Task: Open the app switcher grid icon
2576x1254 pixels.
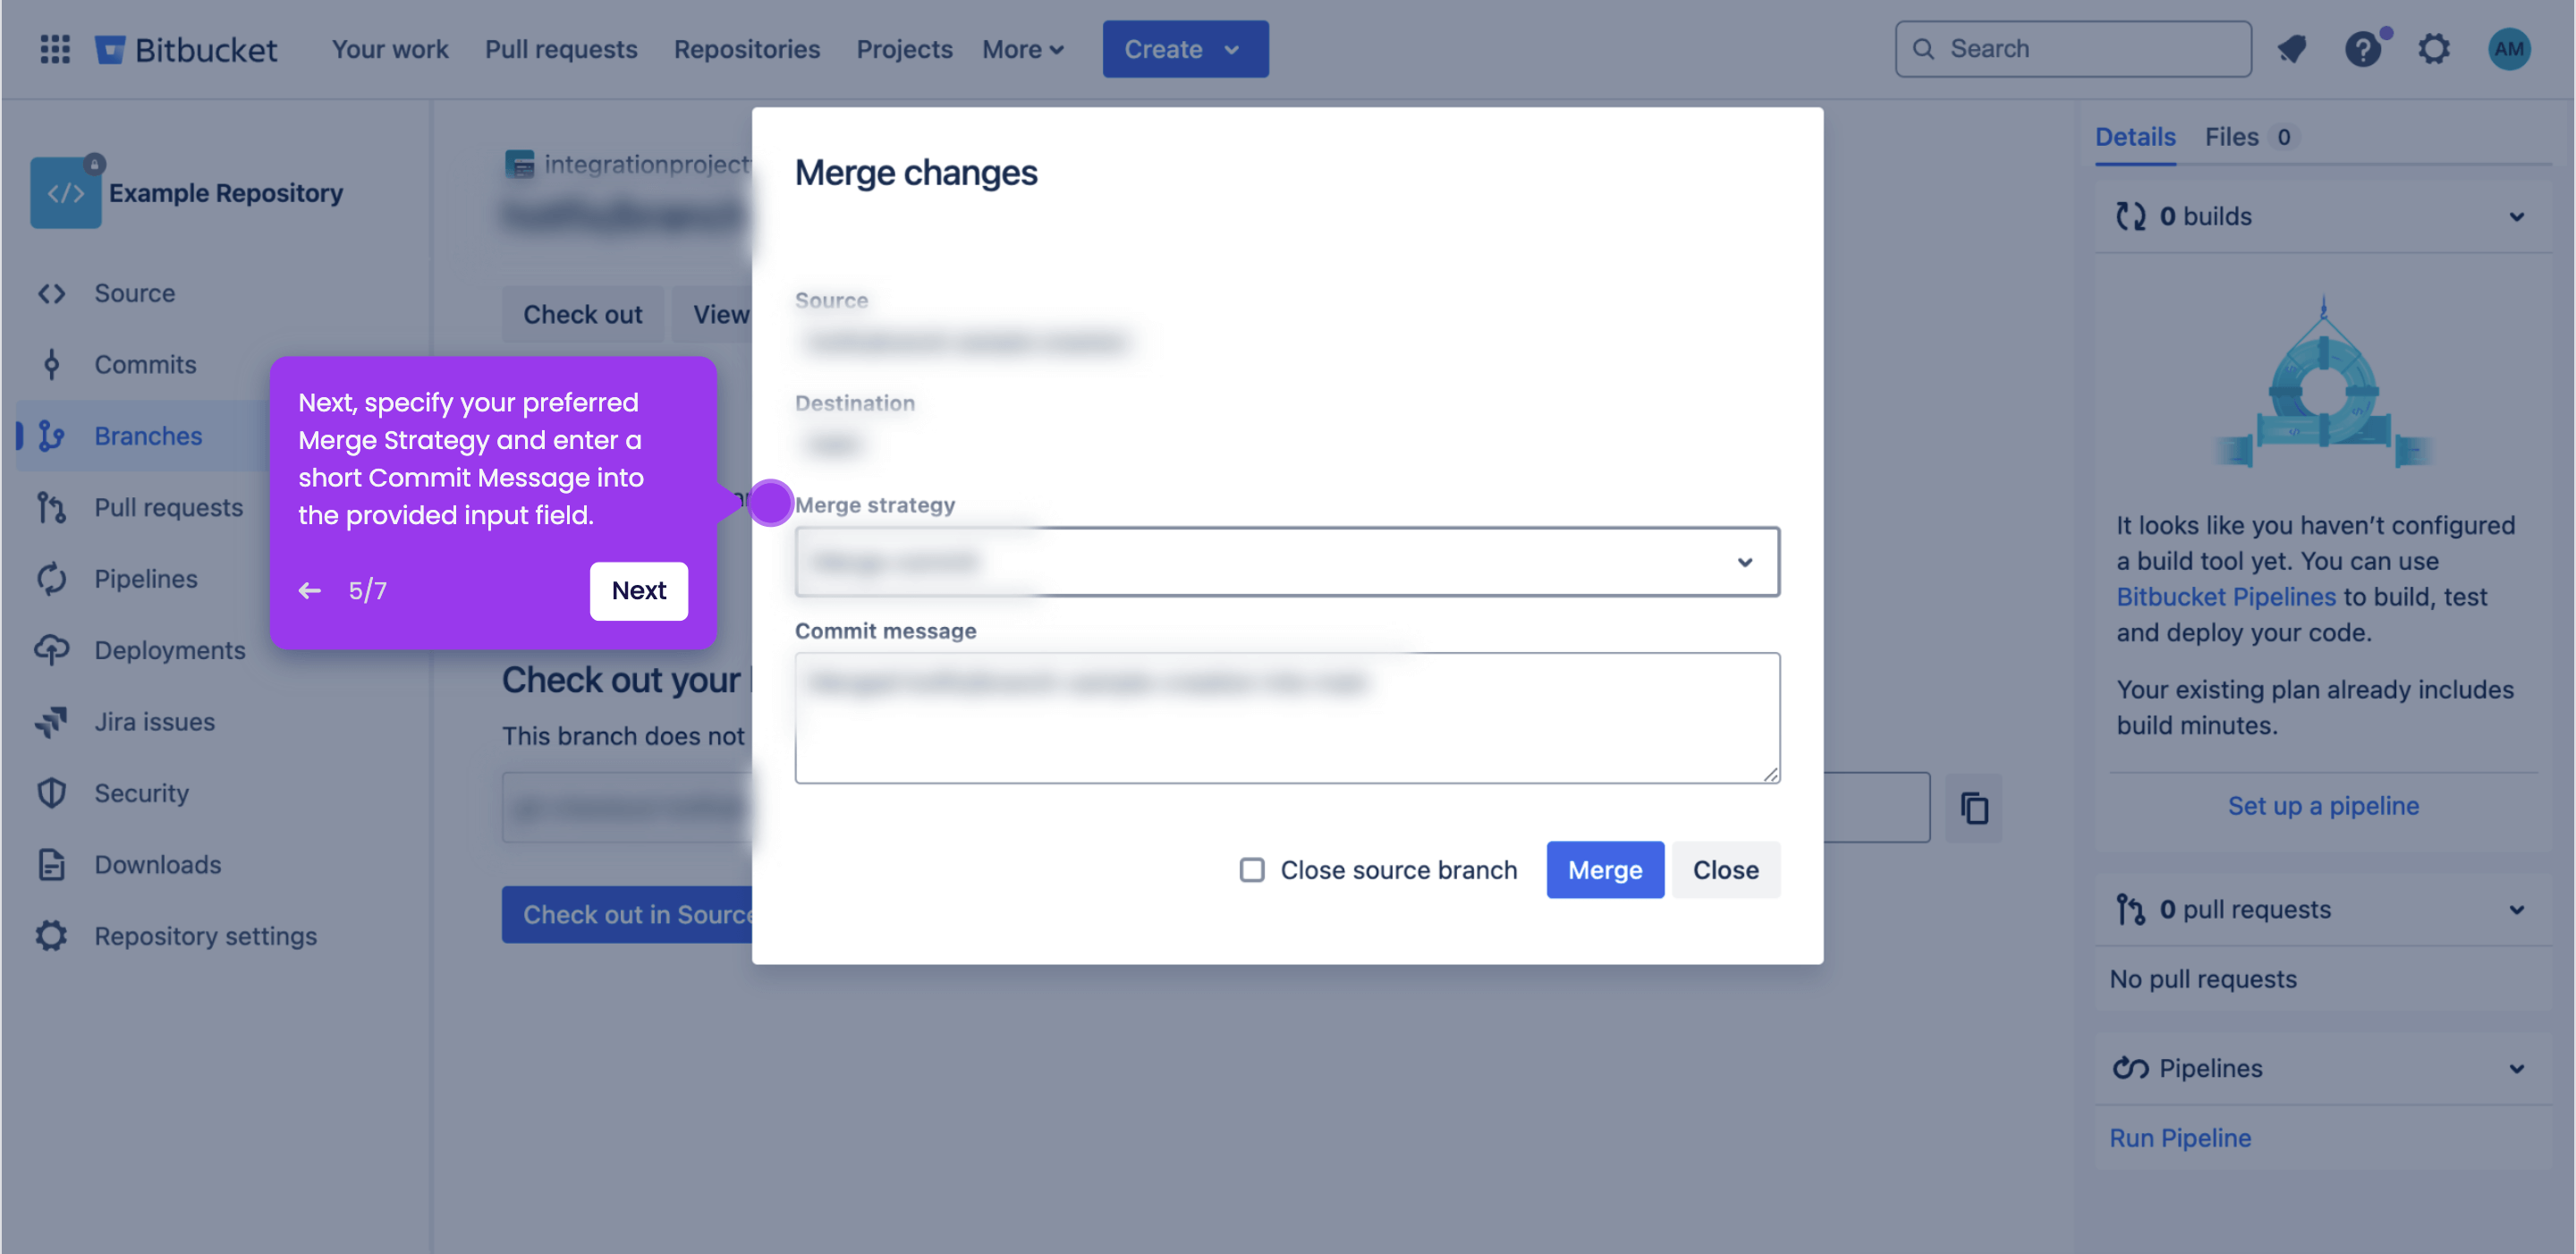Action: (55, 49)
